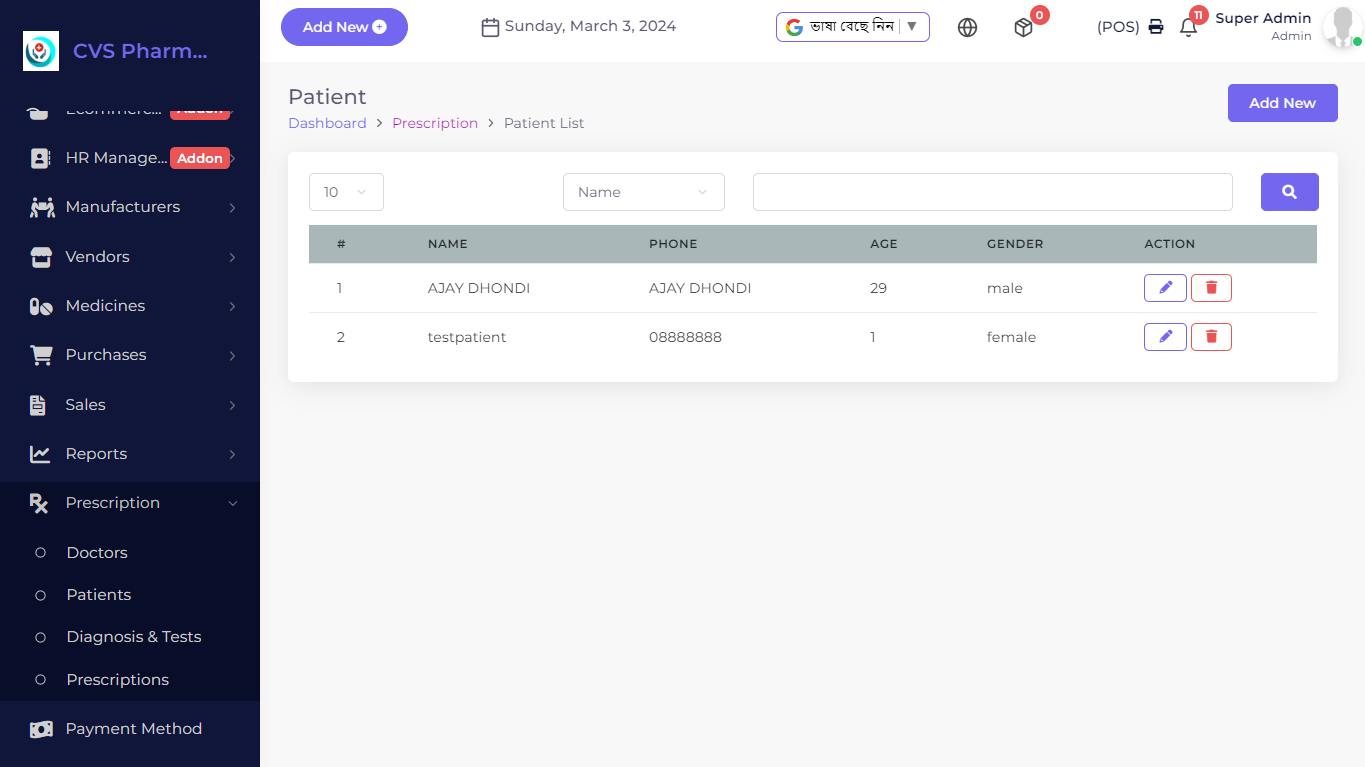The image size is (1365, 767).
Task: Open the Google language selector dropdown
Action: click(x=852, y=27)
